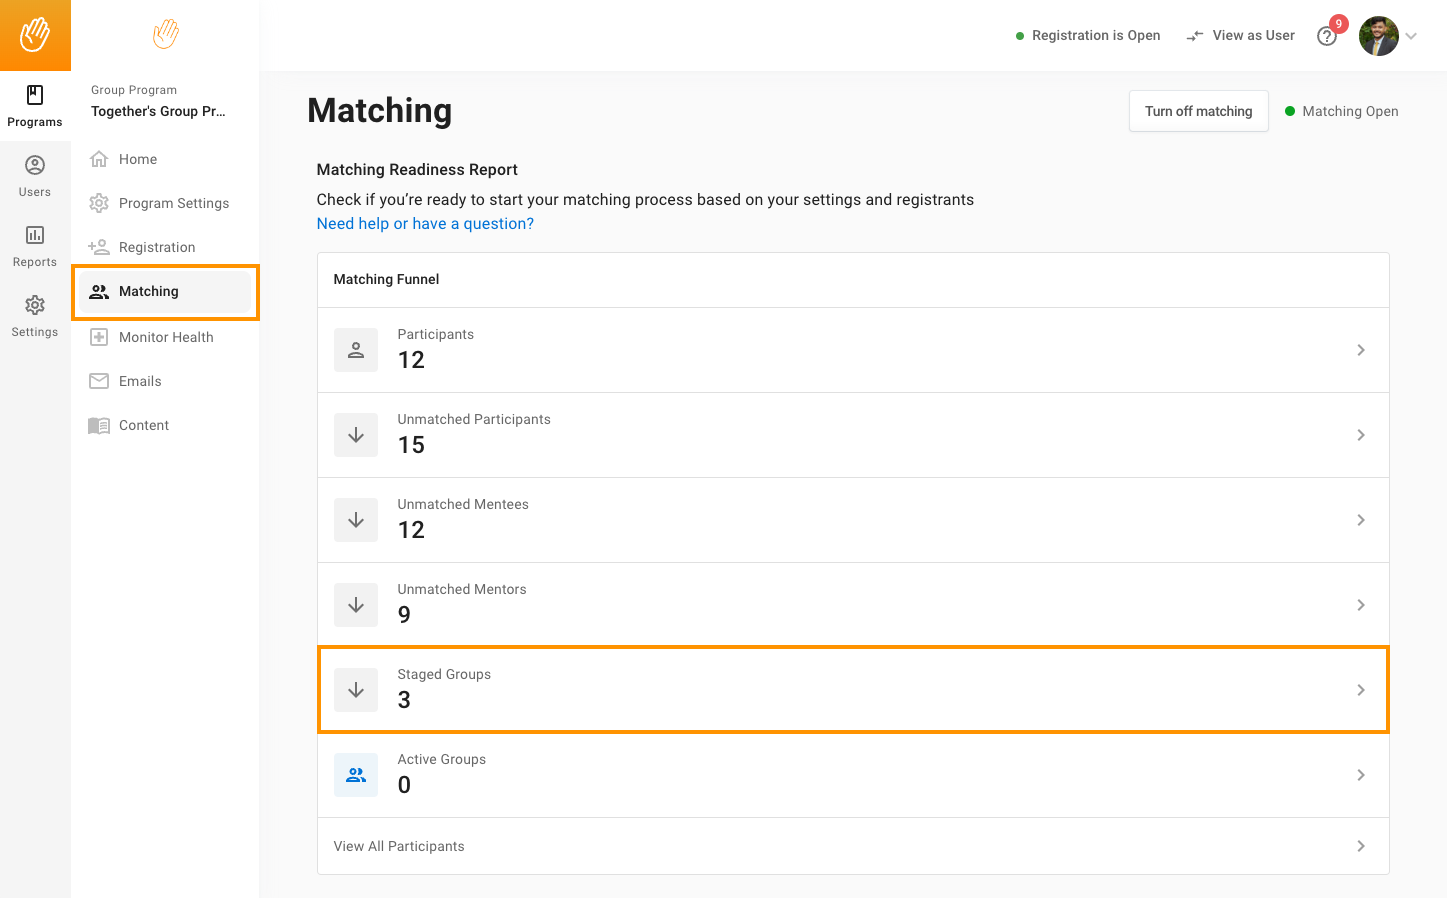
Task: Open help question mark icon
Action: [1326, 37]
